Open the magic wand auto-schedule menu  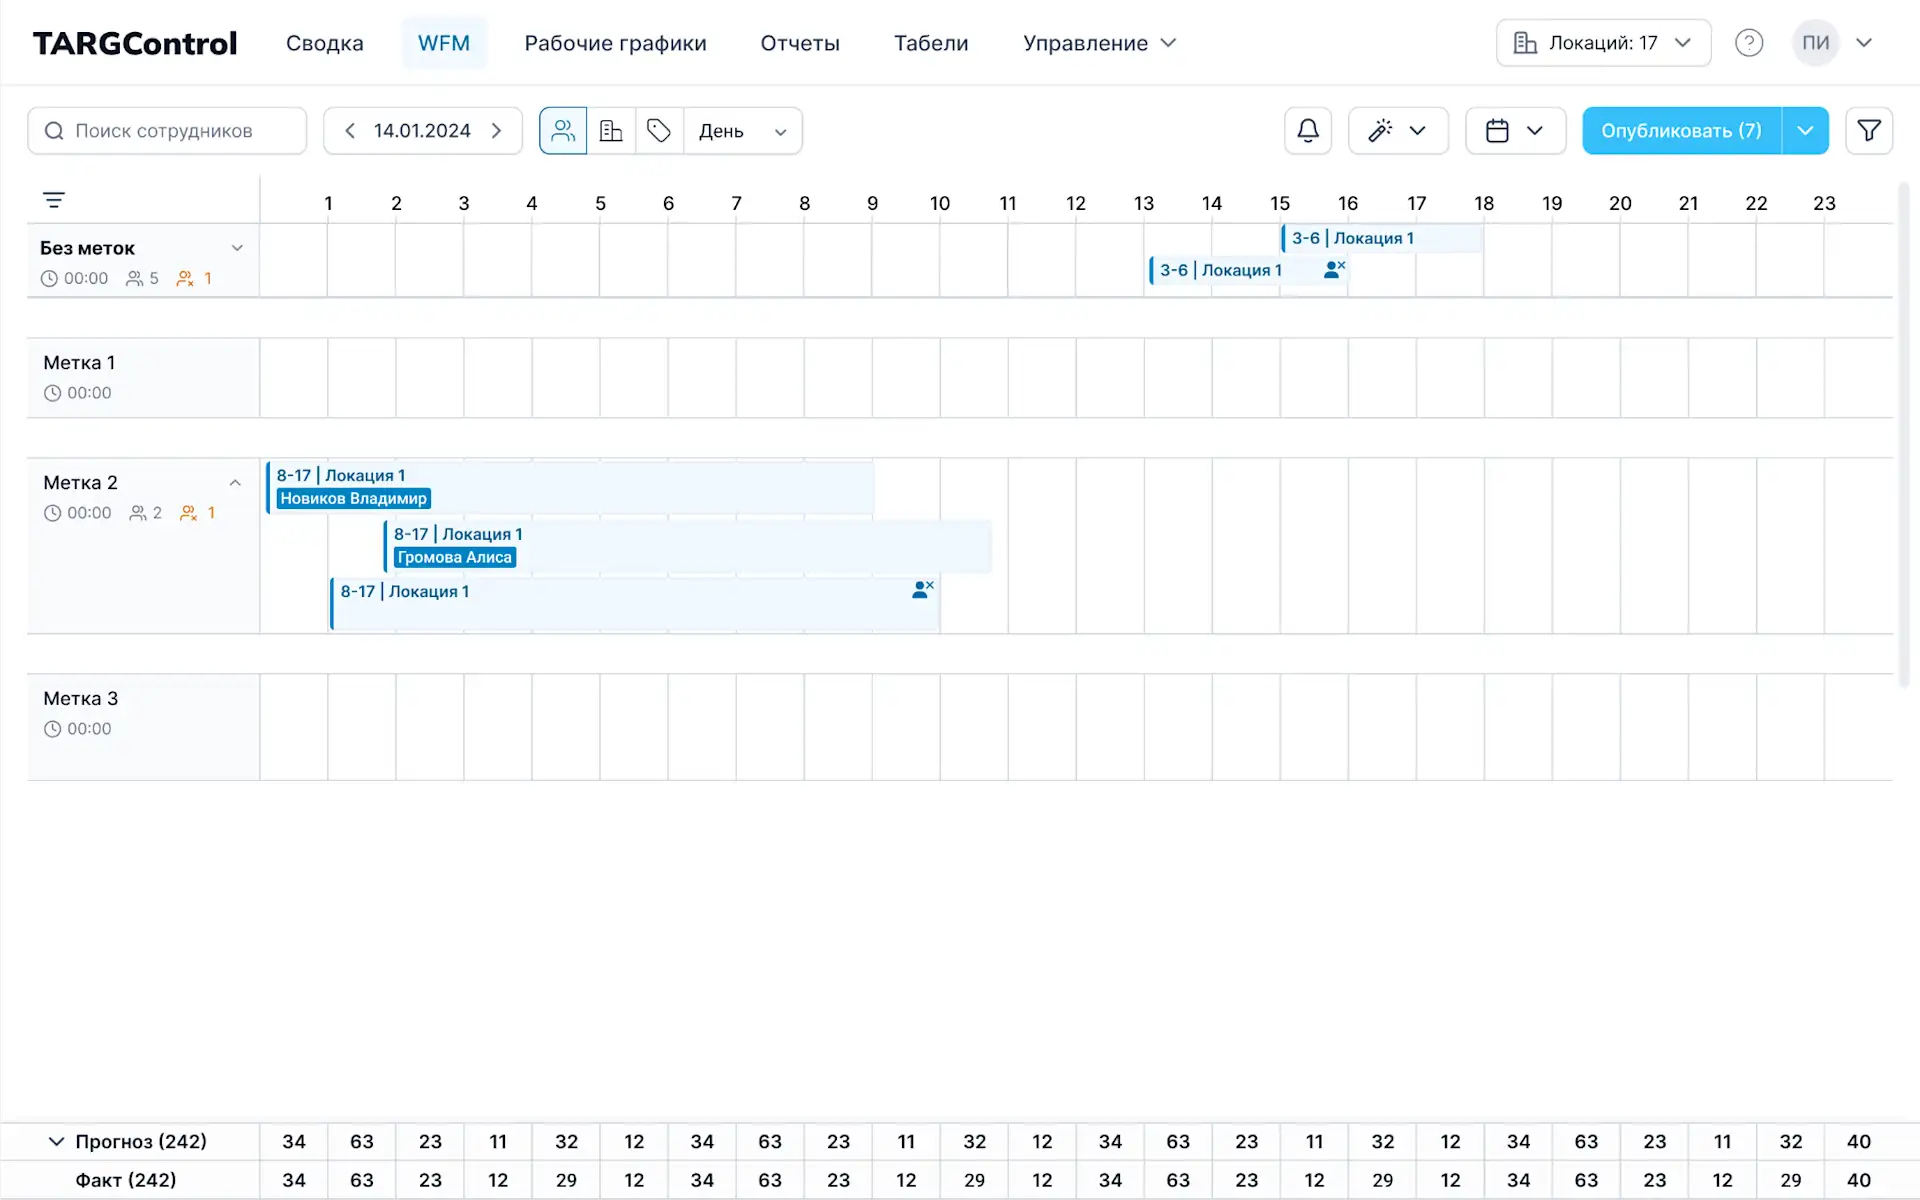[1397, 131]
